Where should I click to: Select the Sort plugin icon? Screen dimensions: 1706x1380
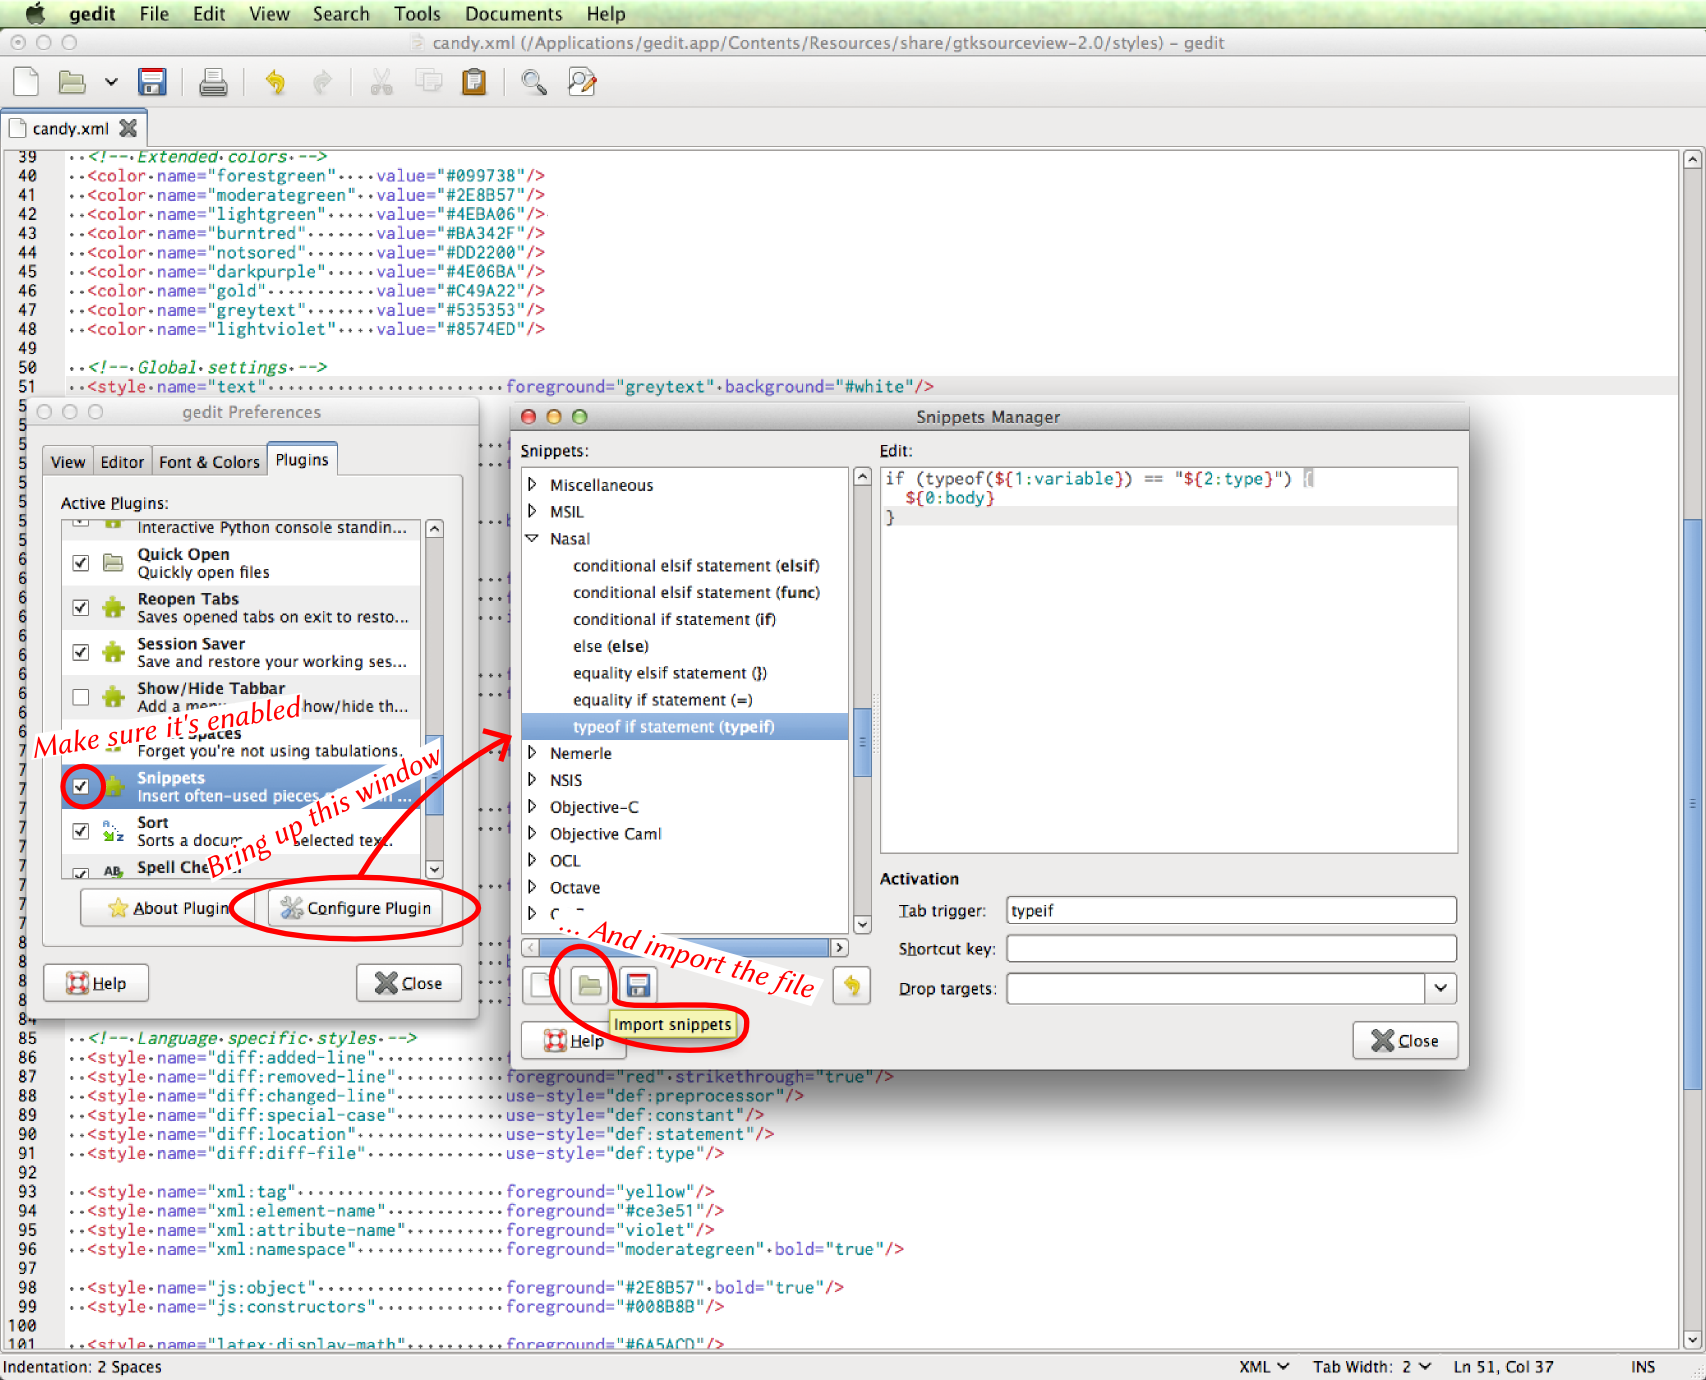114,831
